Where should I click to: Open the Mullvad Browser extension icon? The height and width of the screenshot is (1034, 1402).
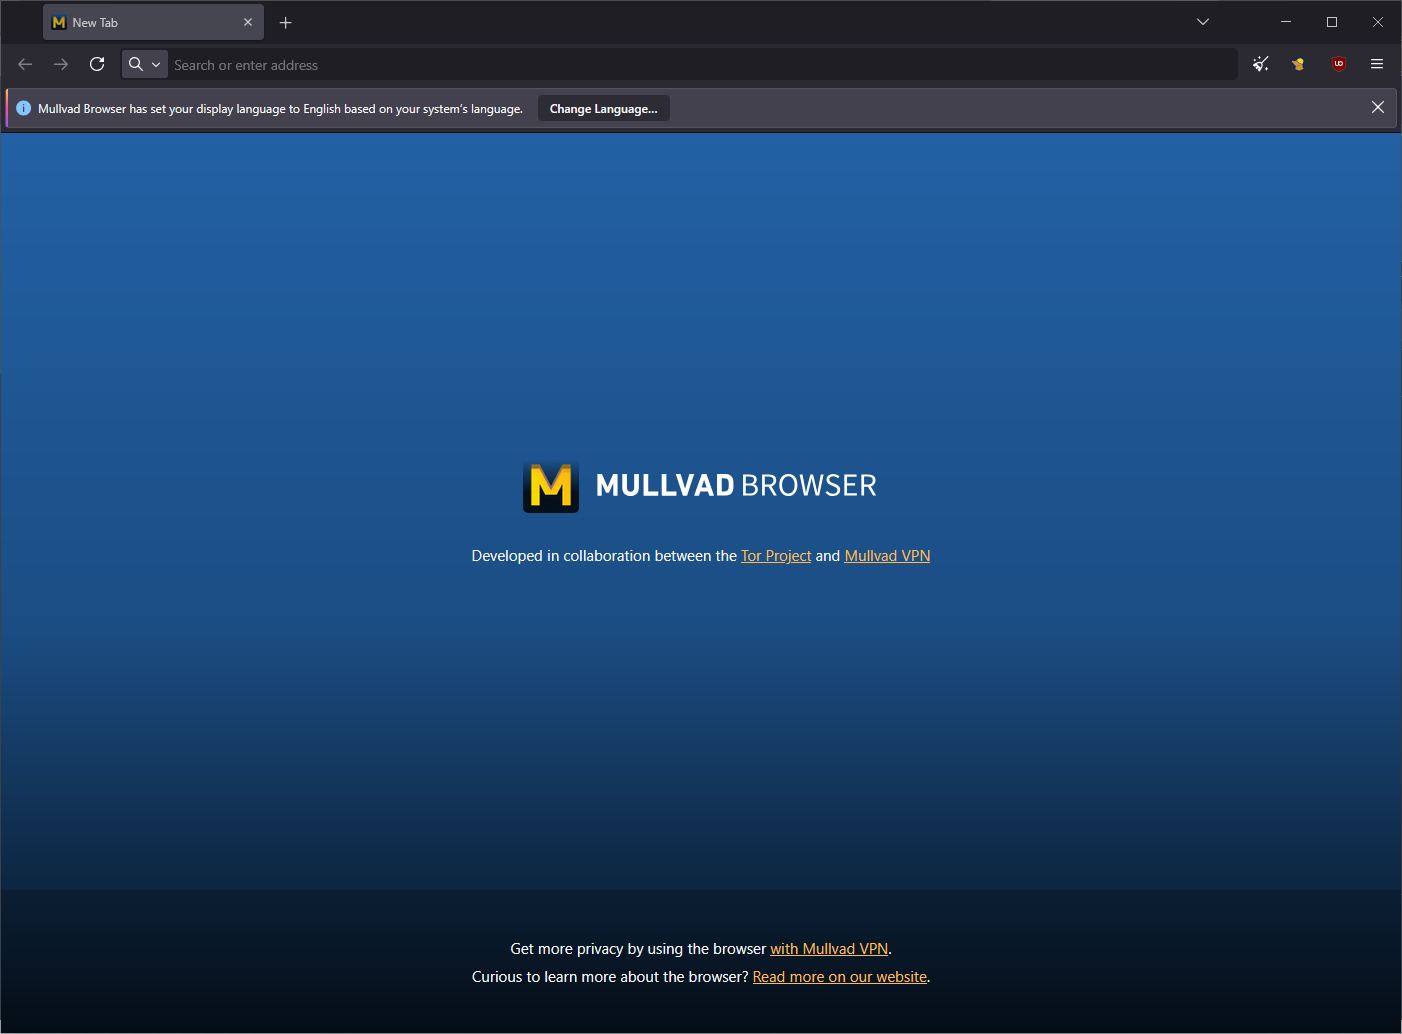tap(1298, 64)
